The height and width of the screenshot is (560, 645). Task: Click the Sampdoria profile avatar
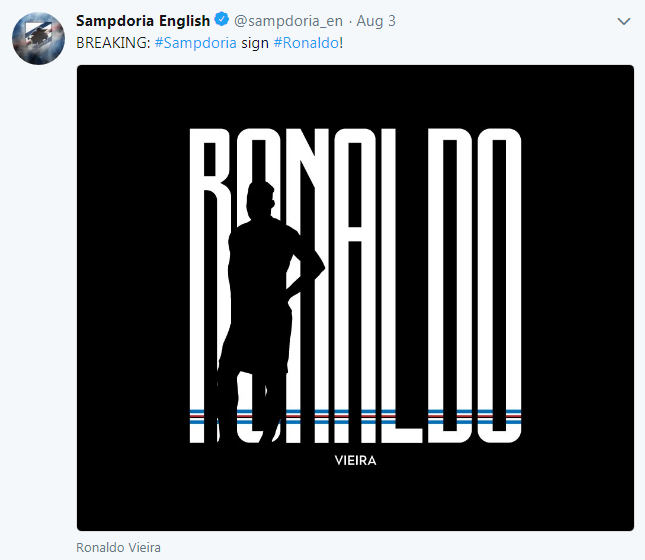(38, 40)
